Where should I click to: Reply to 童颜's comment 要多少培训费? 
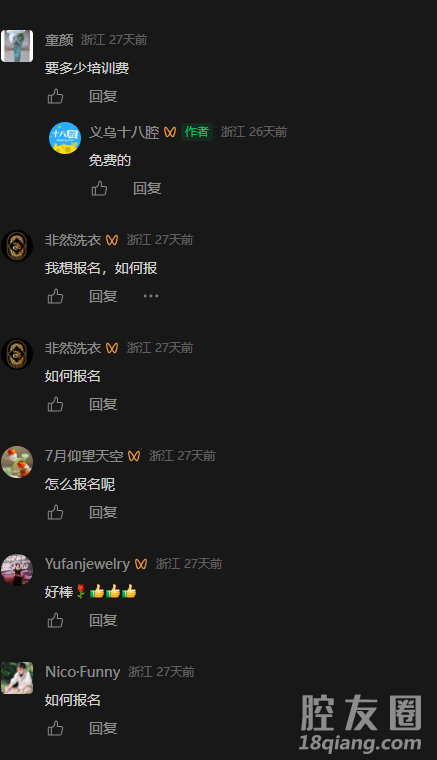point(103,96)
